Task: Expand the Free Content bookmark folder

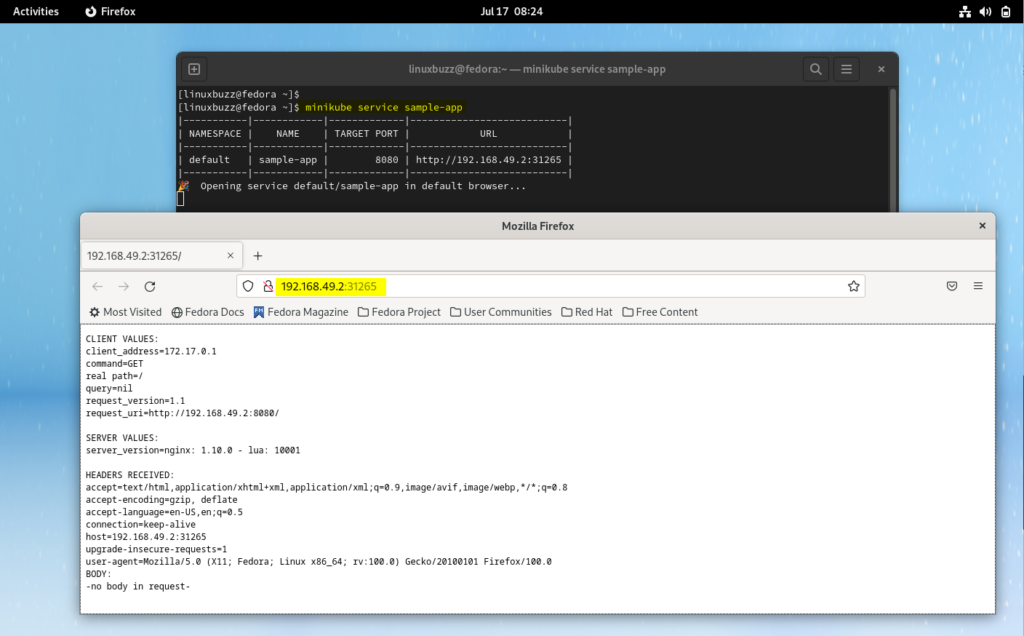Action: [x=660, y=312]
